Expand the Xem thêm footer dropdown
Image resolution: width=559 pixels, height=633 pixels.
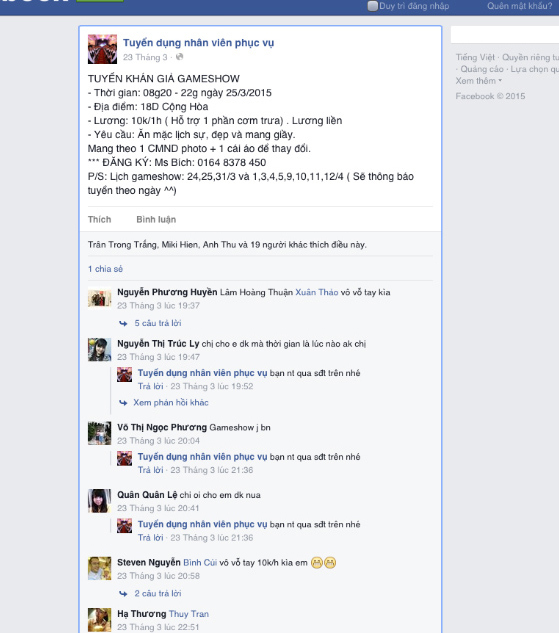479,81
